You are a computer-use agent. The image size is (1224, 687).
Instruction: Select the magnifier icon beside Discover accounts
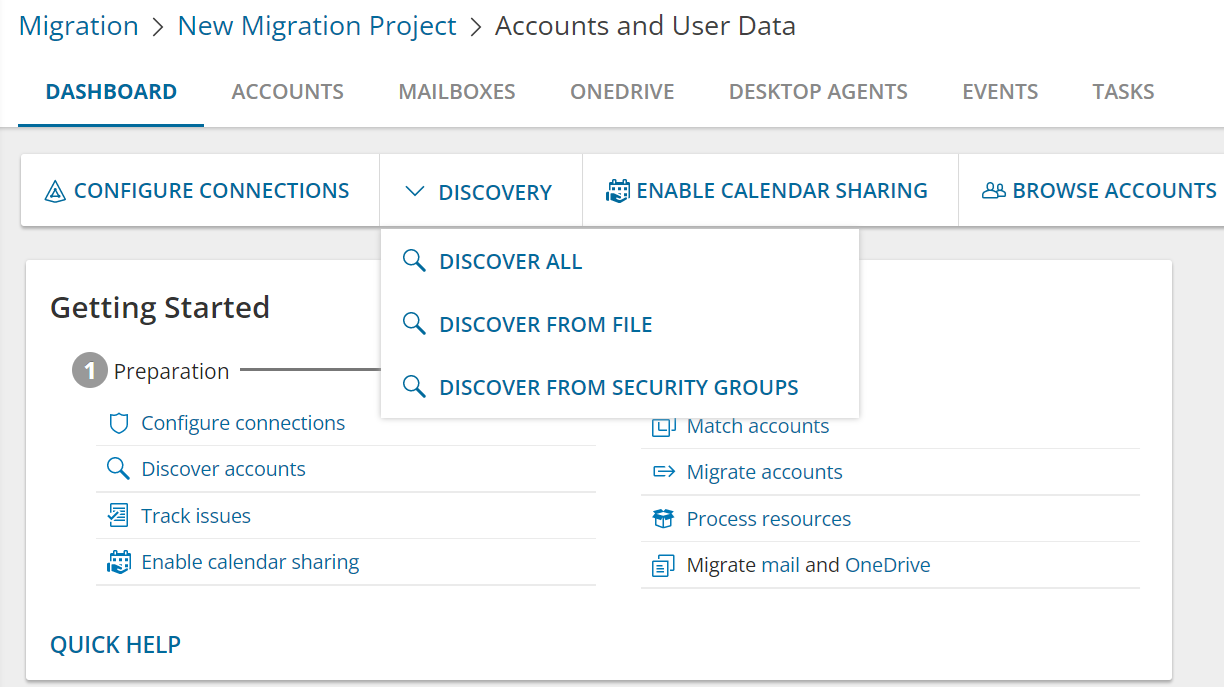pos(119,468)
